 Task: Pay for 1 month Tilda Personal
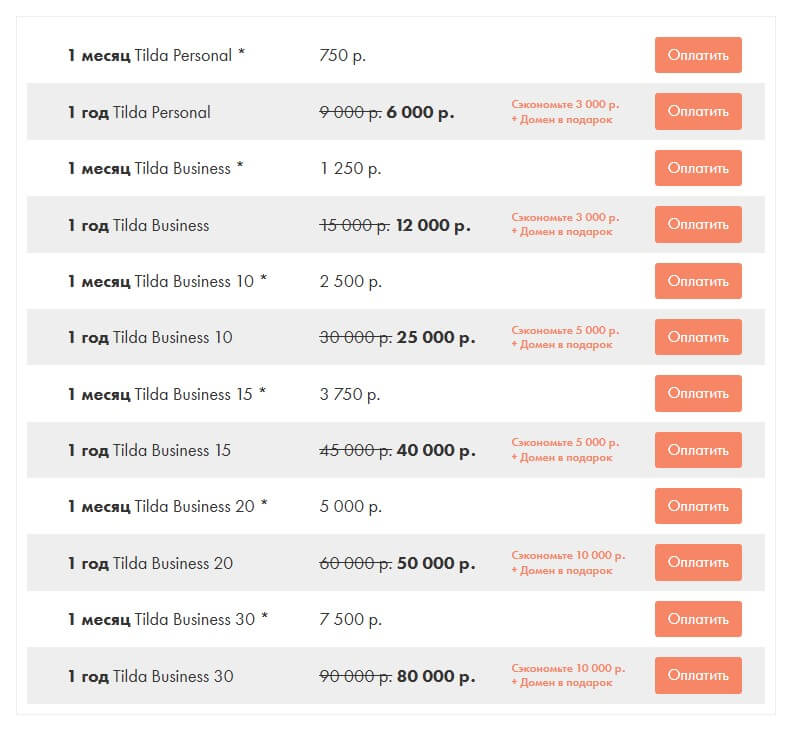click(698, 55)
